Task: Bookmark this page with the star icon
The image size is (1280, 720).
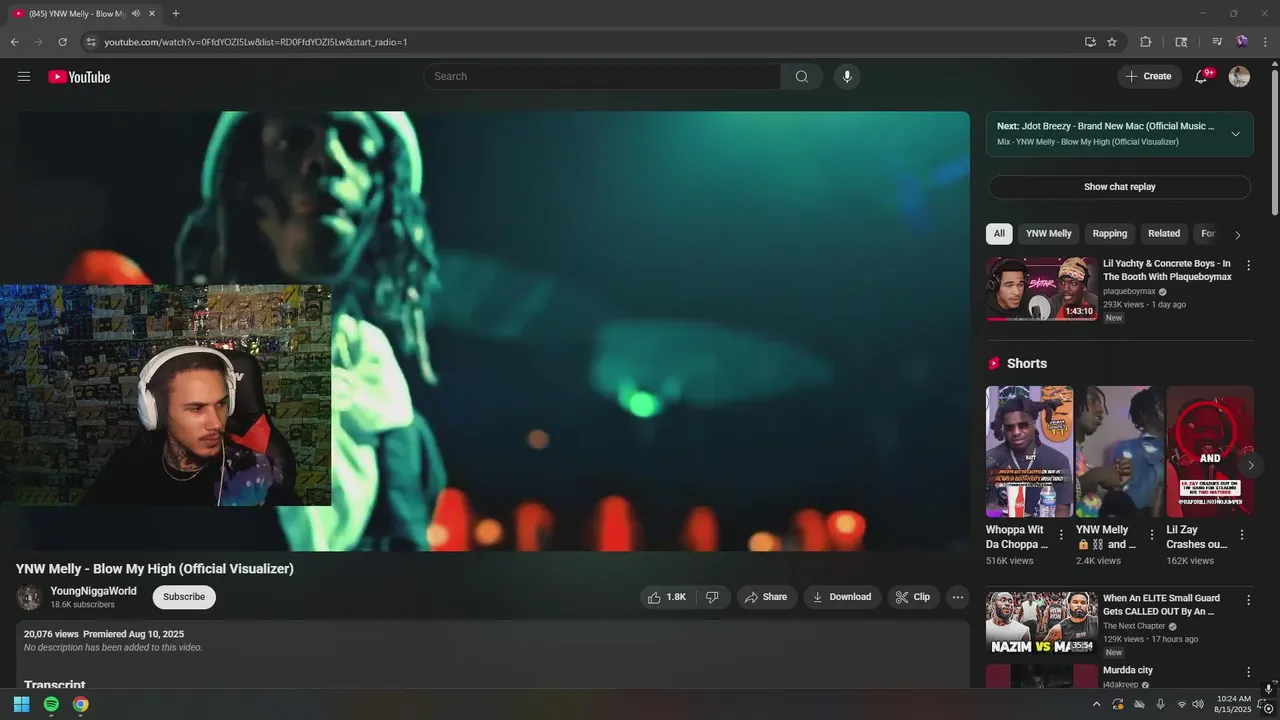Action: [1112, 42]
